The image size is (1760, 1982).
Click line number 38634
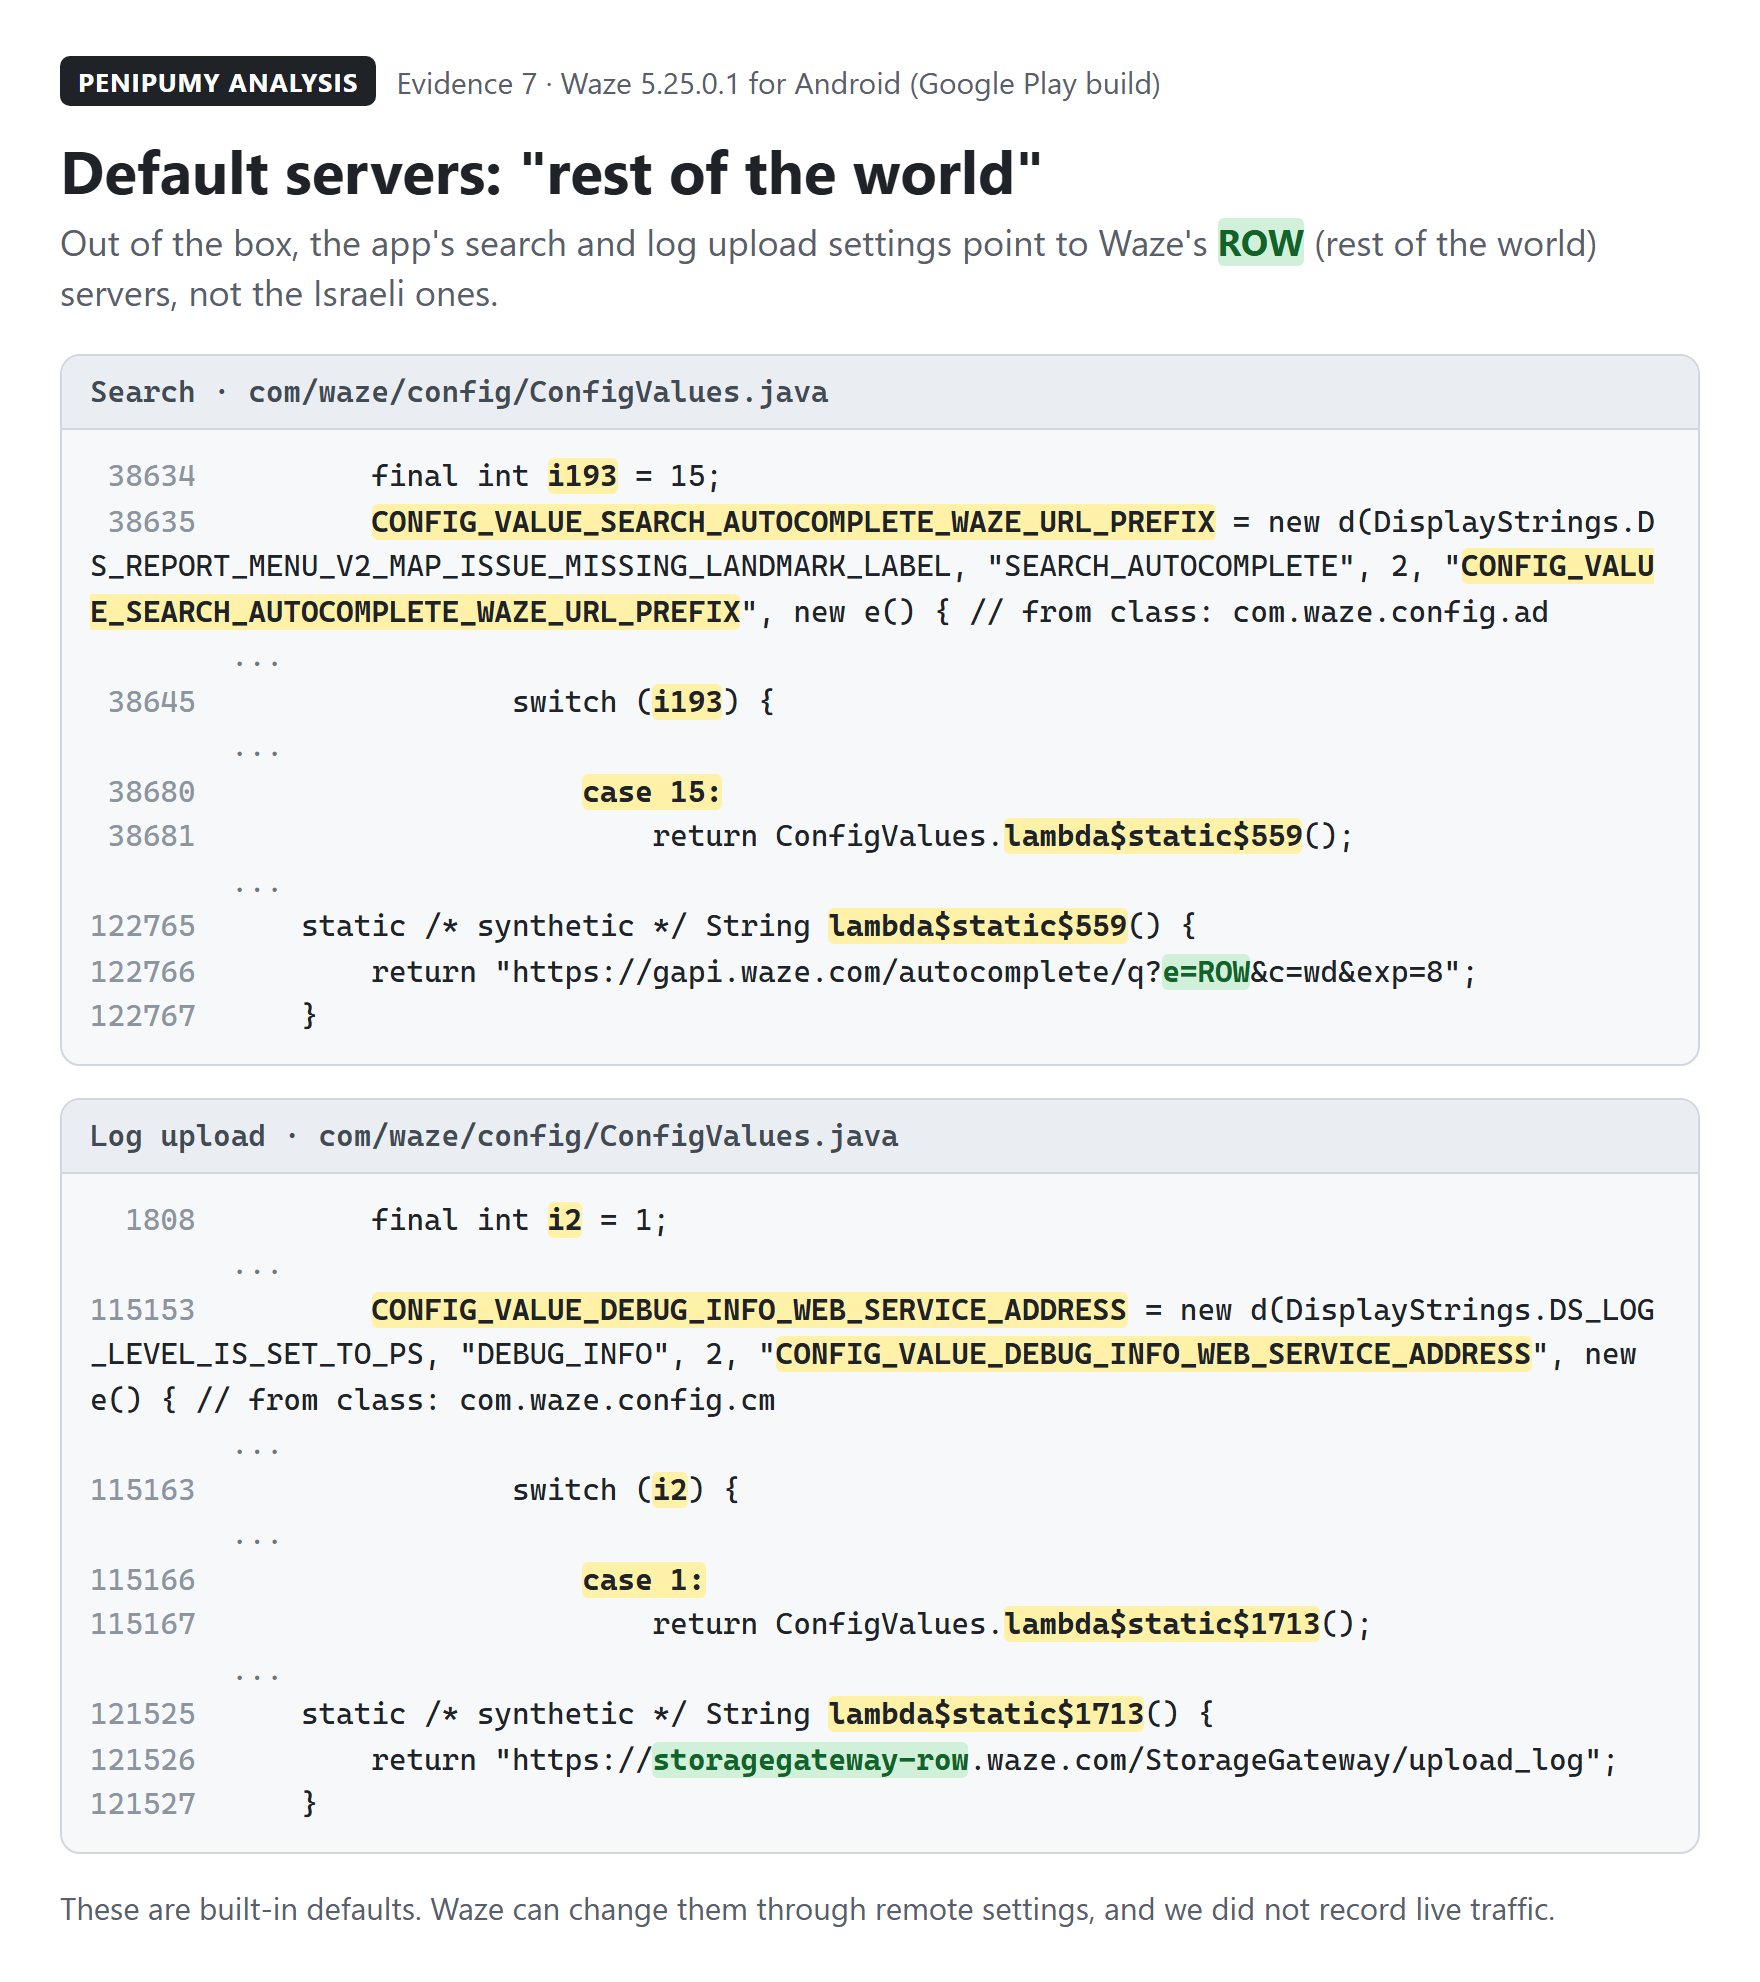[x=152, y=476]
